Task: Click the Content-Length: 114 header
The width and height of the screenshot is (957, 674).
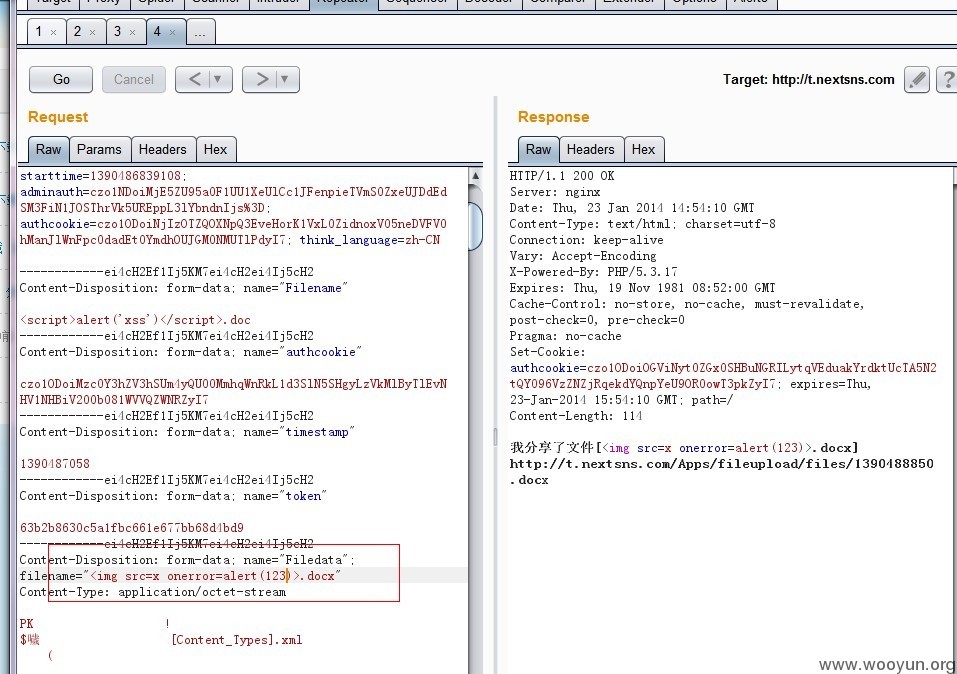Action: 576,416
